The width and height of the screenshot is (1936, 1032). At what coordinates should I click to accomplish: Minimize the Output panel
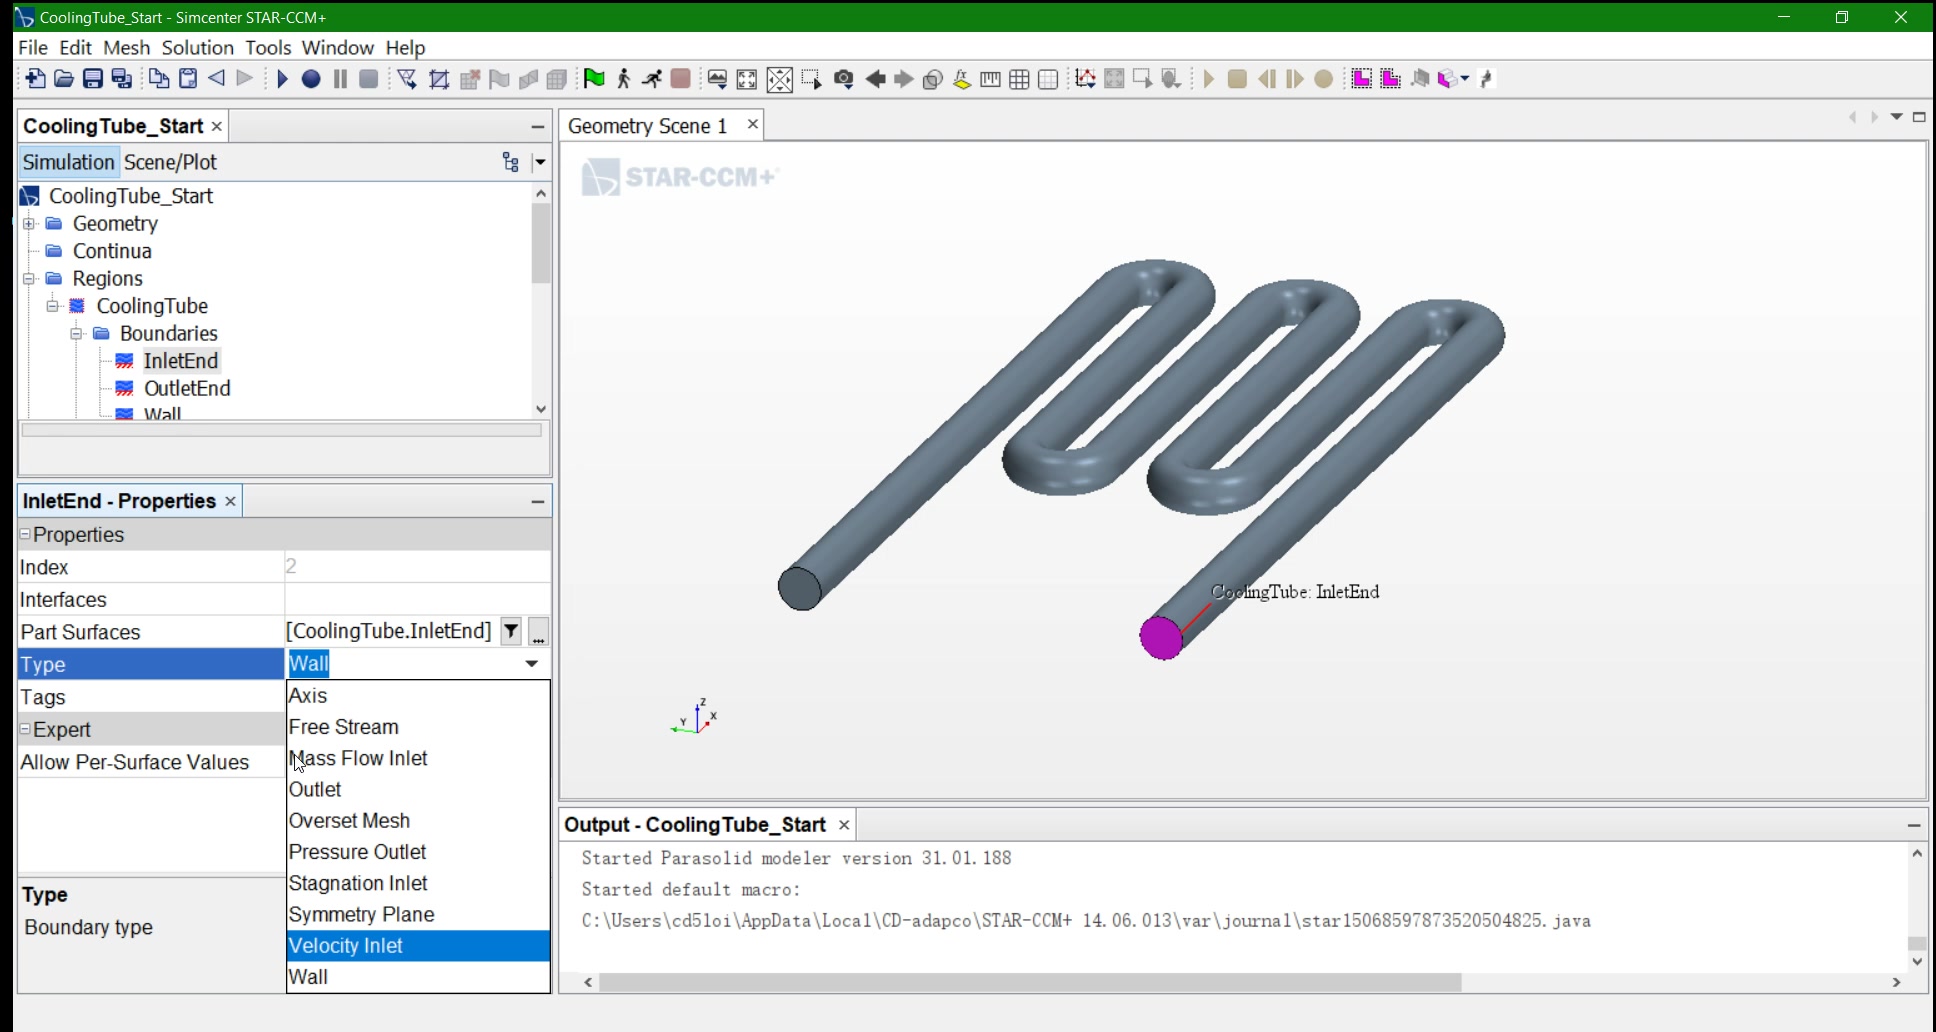point(1914,825)
